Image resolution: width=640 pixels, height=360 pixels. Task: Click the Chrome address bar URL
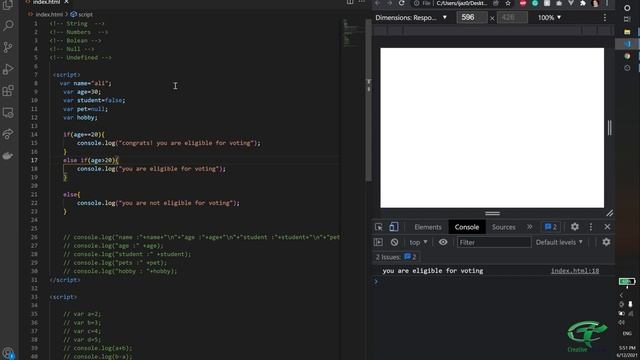tap(461, 3)
